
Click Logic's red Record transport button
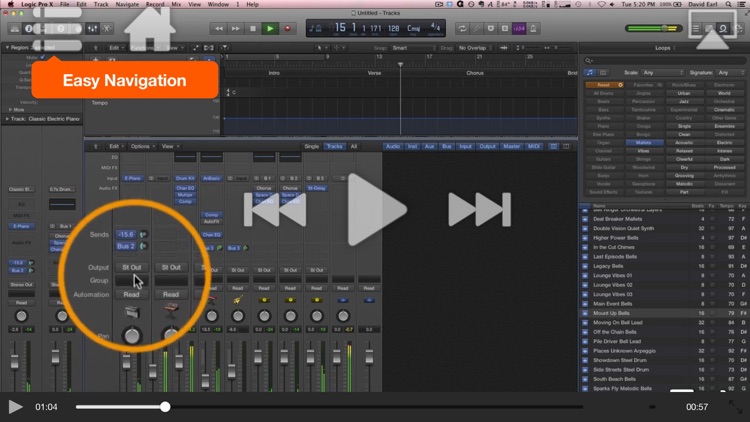287,29
